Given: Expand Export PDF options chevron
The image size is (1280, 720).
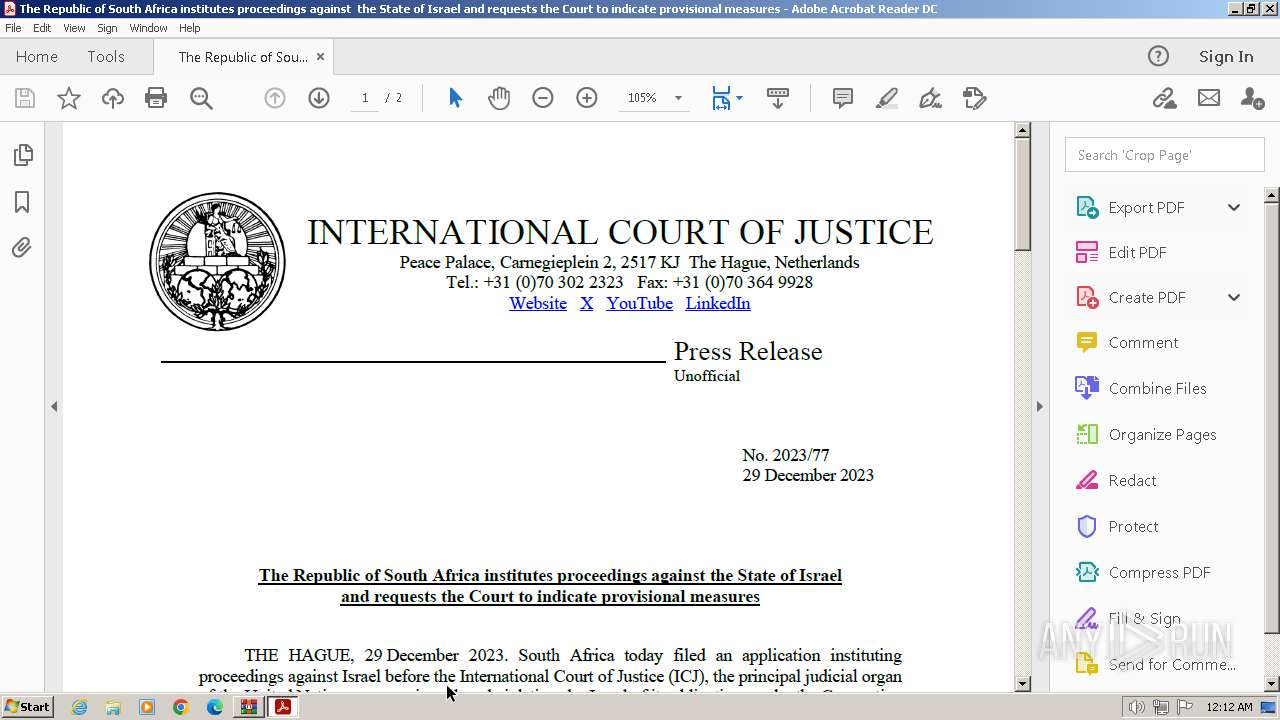Looking at the screenshot, I should (x=1234, y=208).
